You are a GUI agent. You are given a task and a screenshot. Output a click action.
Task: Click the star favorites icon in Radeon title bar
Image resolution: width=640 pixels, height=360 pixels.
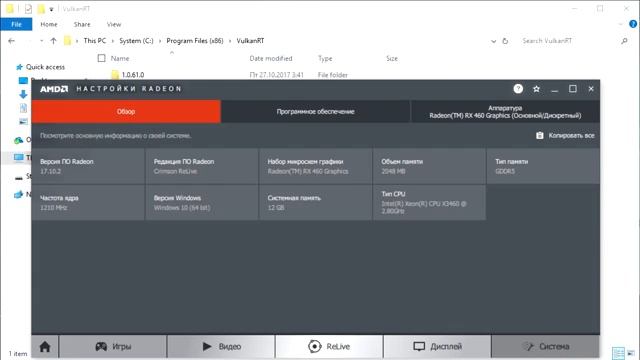[536, 89]
